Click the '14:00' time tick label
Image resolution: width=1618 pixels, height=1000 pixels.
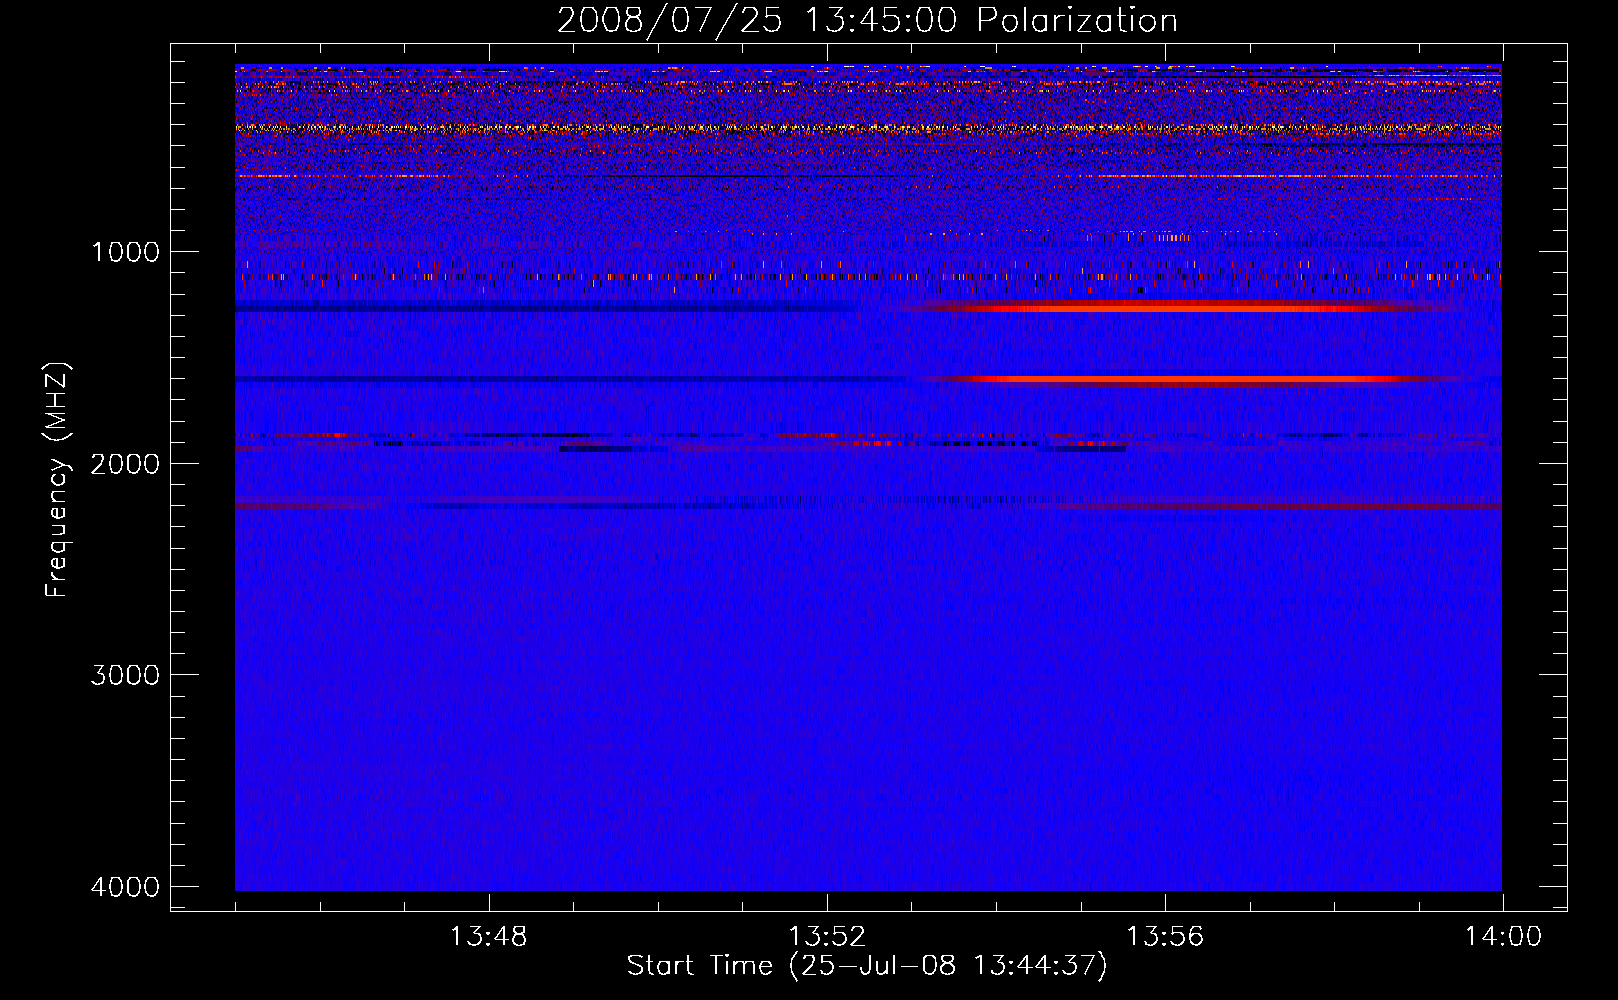point(1502,937)
